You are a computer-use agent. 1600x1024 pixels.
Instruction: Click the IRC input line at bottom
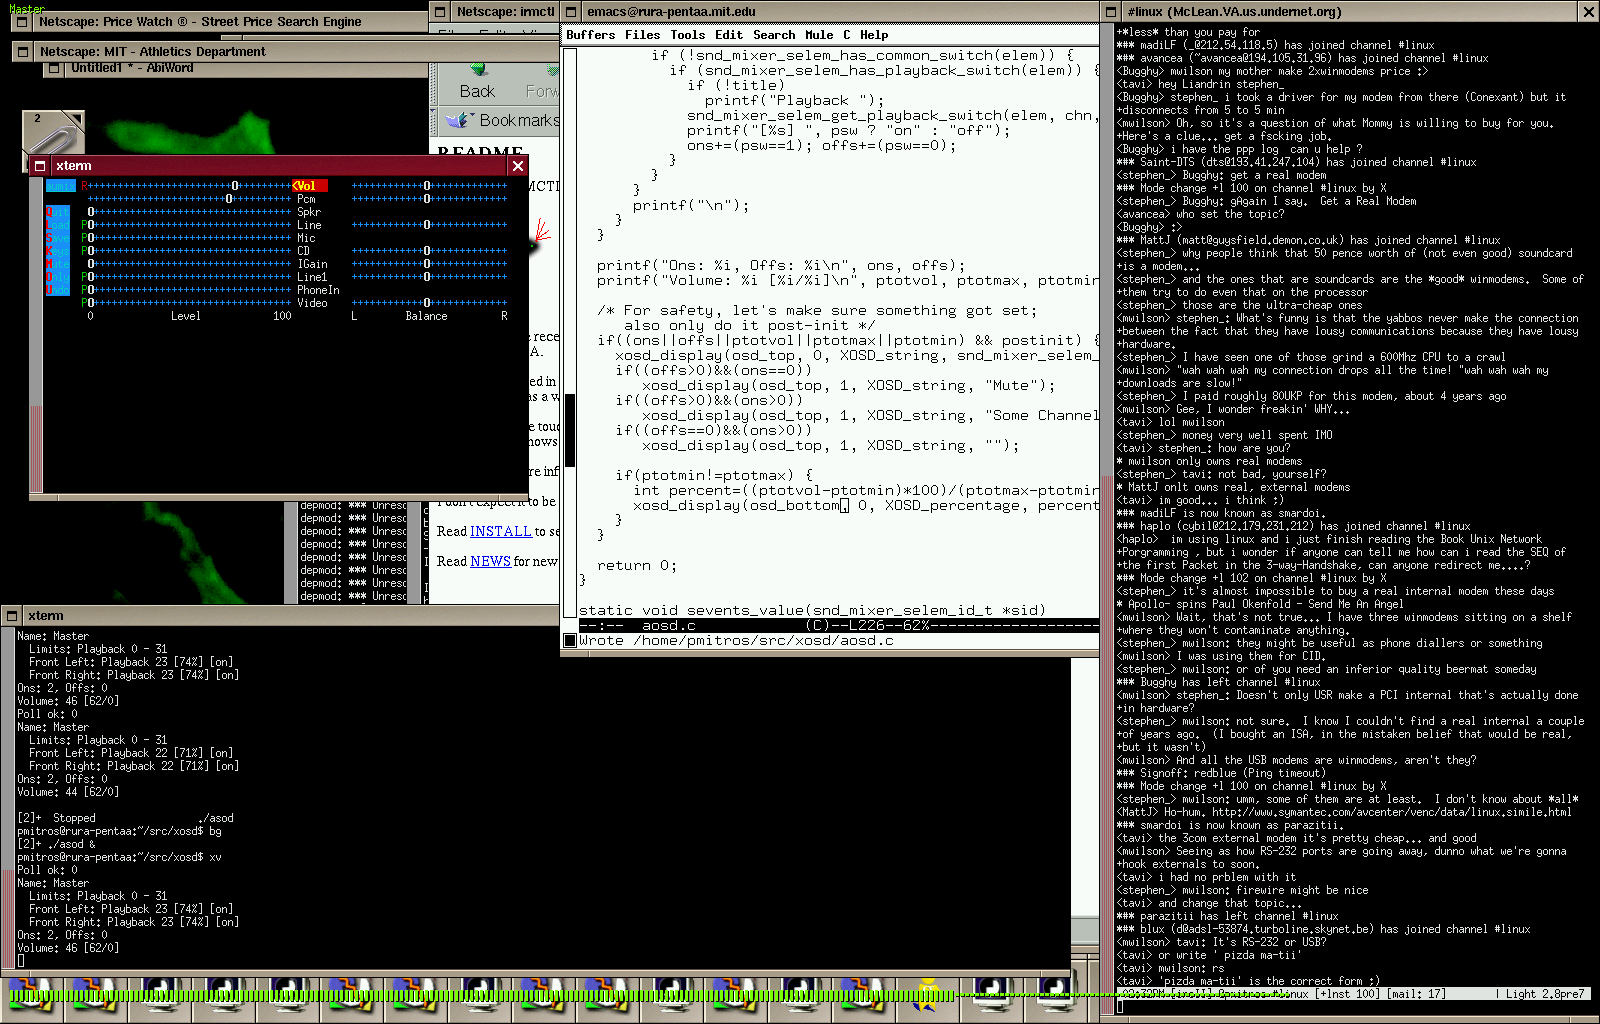coord(1355,1007)
